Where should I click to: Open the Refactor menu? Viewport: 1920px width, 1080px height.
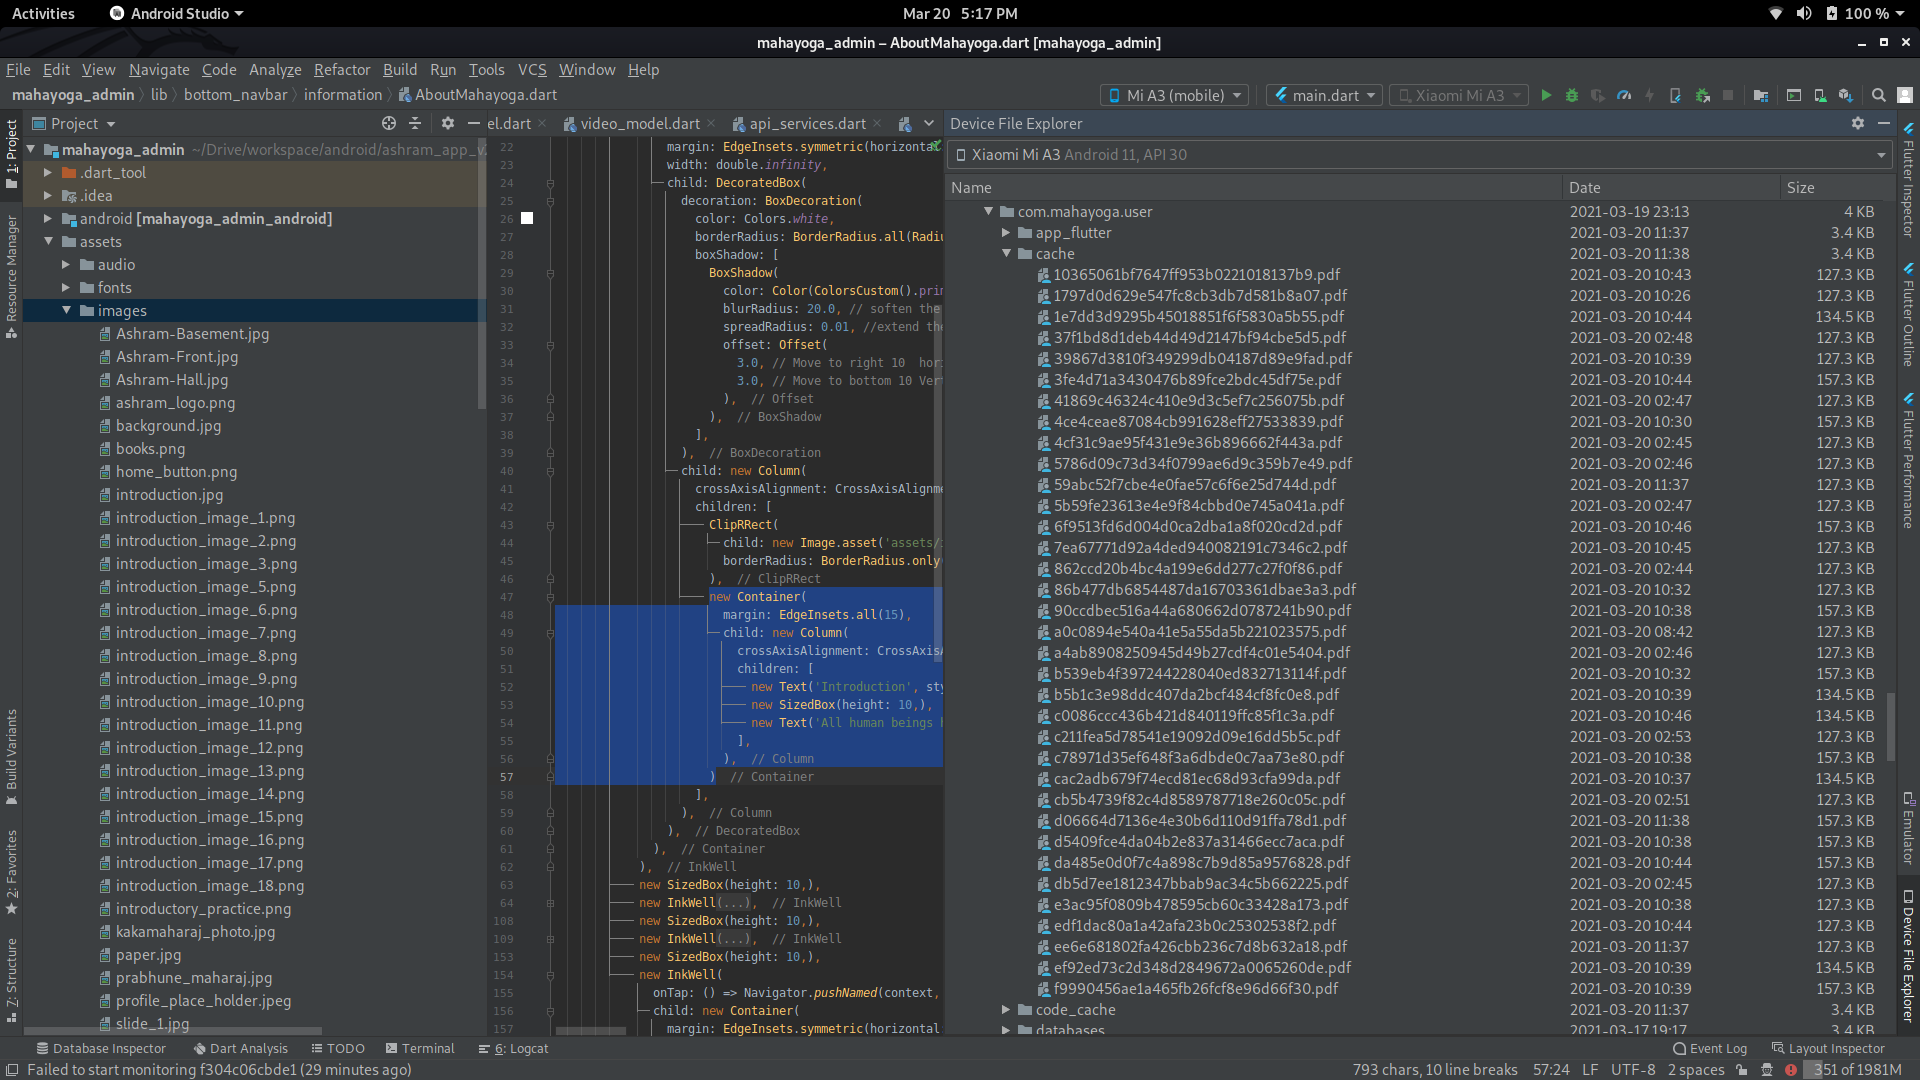pyautogui.click(x=341, y=70)
